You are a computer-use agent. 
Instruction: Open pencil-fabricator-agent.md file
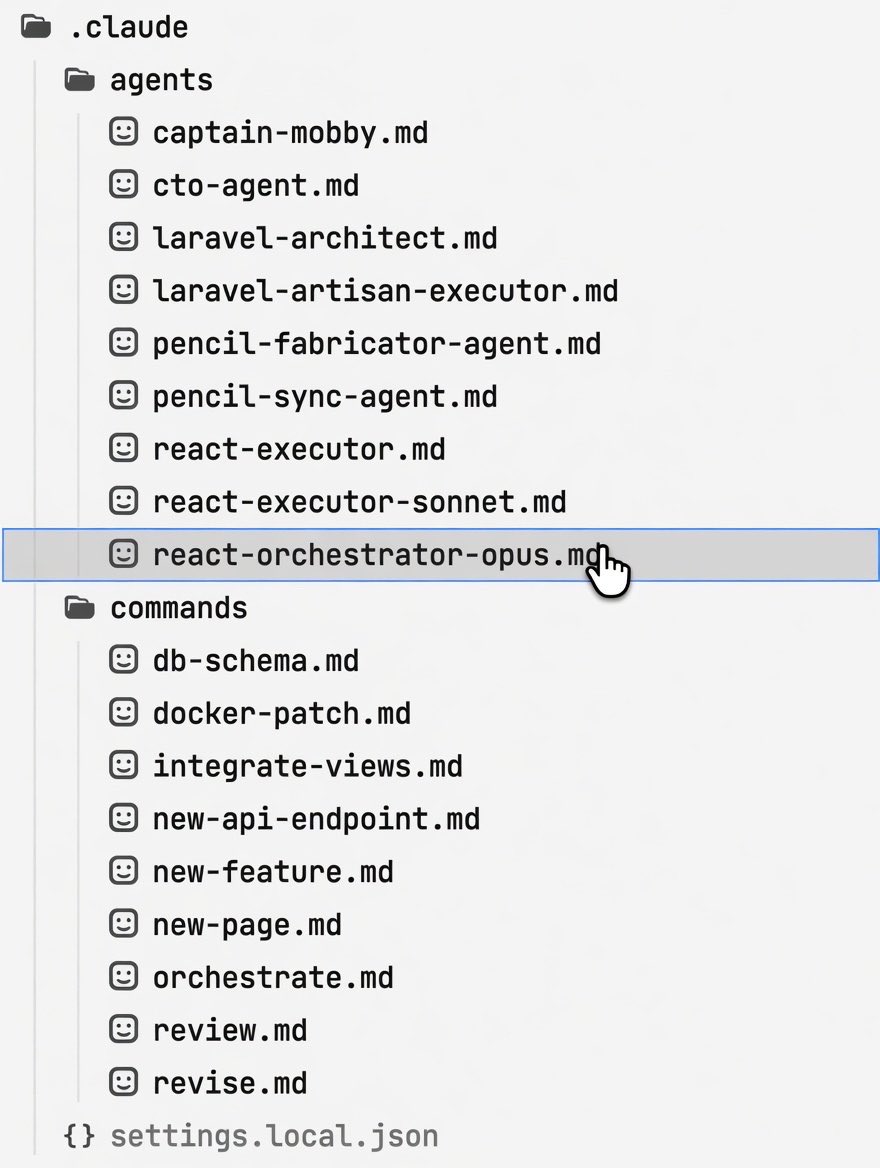pyautogui.click(x=376, y=344)
